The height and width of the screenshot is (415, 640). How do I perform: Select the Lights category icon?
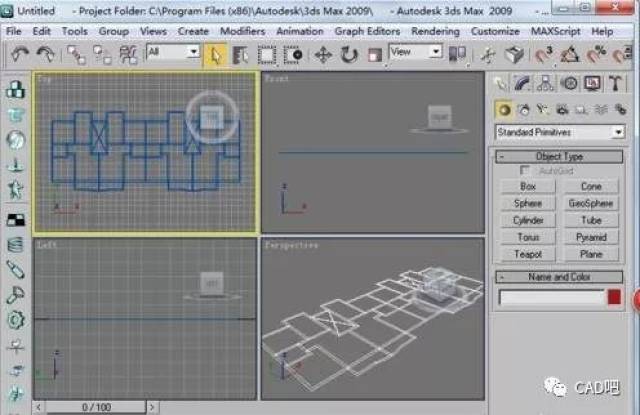(543, 110)
